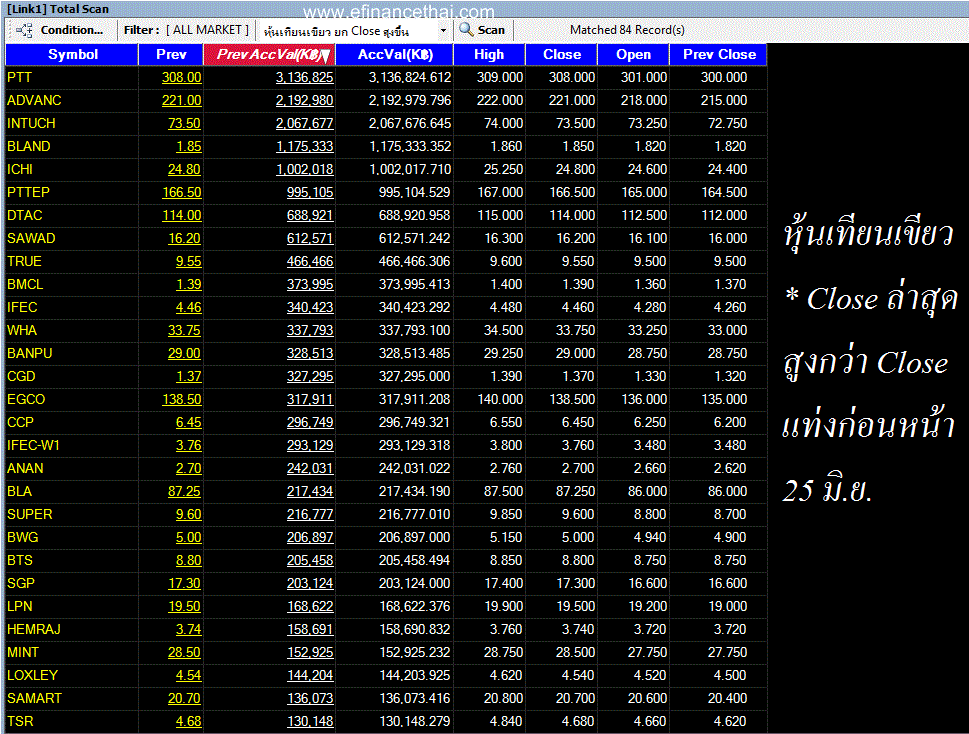The width and height of the screenshot is (969, 734).
Task: Select the BLA symbol
Action: (x=19, y=491)
